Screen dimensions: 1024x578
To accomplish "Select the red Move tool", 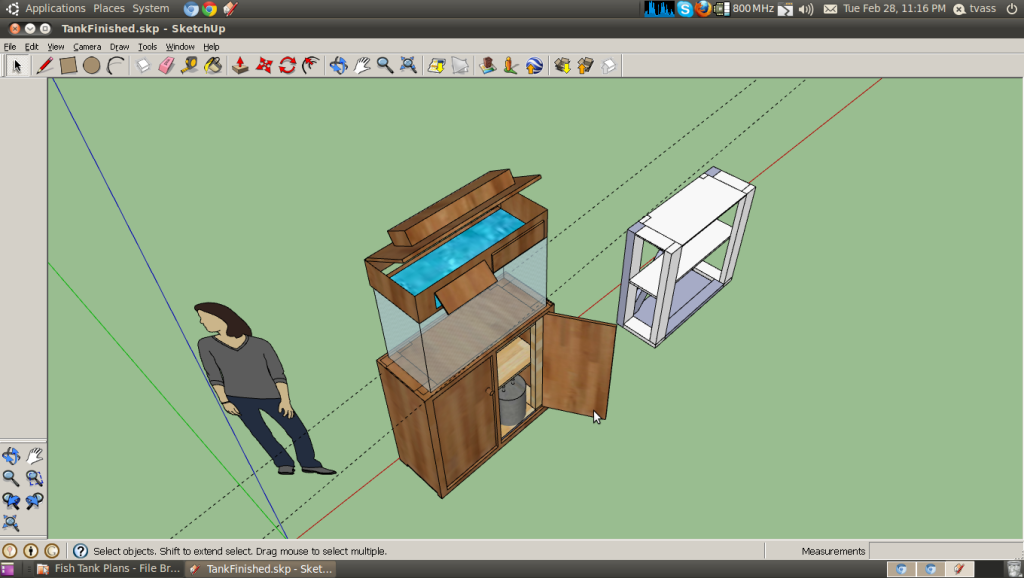I will 264,65.
